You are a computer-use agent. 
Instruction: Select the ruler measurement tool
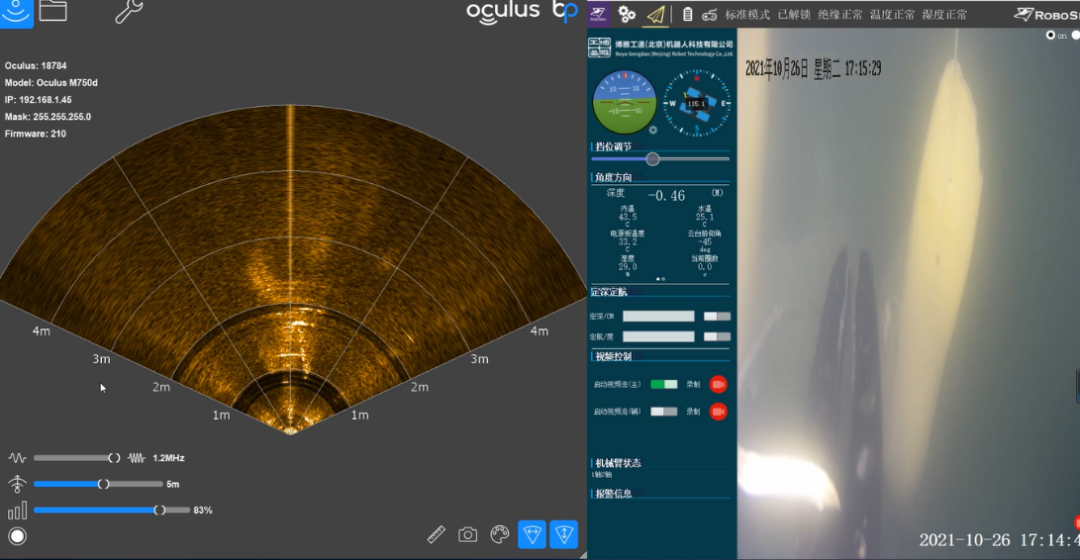coord(436,535)
